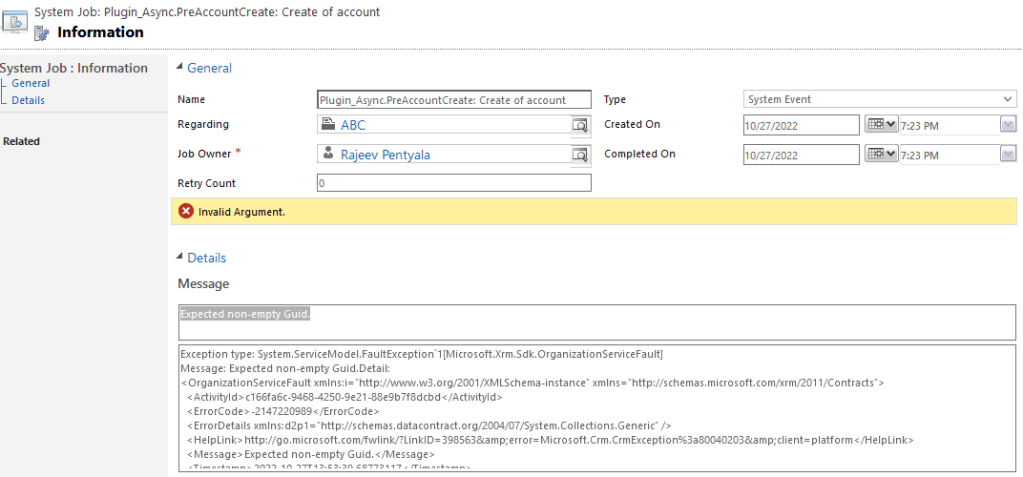The height and width of the screenshot is (477, 1023).
Task: Go to Details in the left navigation
Action: tap(28, 100)
